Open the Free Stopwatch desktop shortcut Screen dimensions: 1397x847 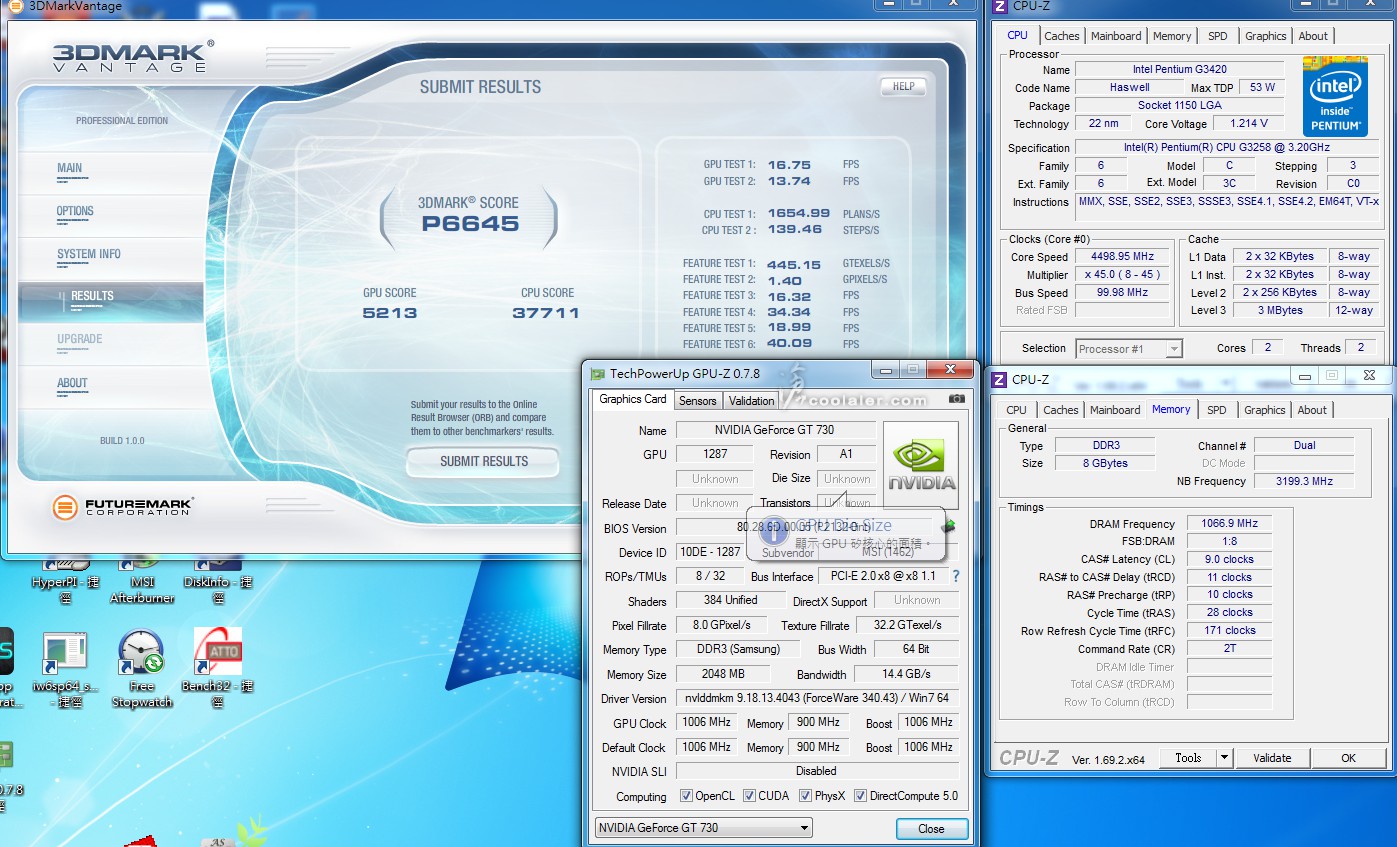pyautogui.click(x=141, y=667)
